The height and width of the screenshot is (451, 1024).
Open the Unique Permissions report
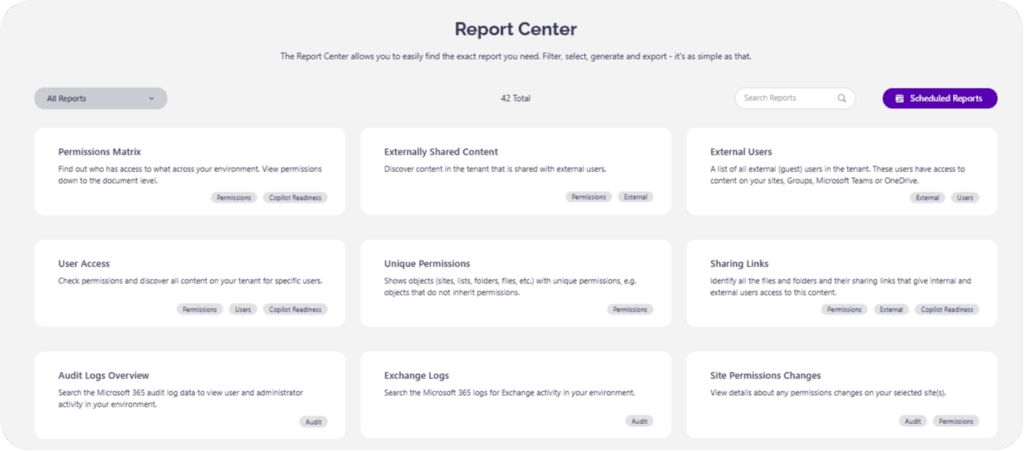pos(516,283)
